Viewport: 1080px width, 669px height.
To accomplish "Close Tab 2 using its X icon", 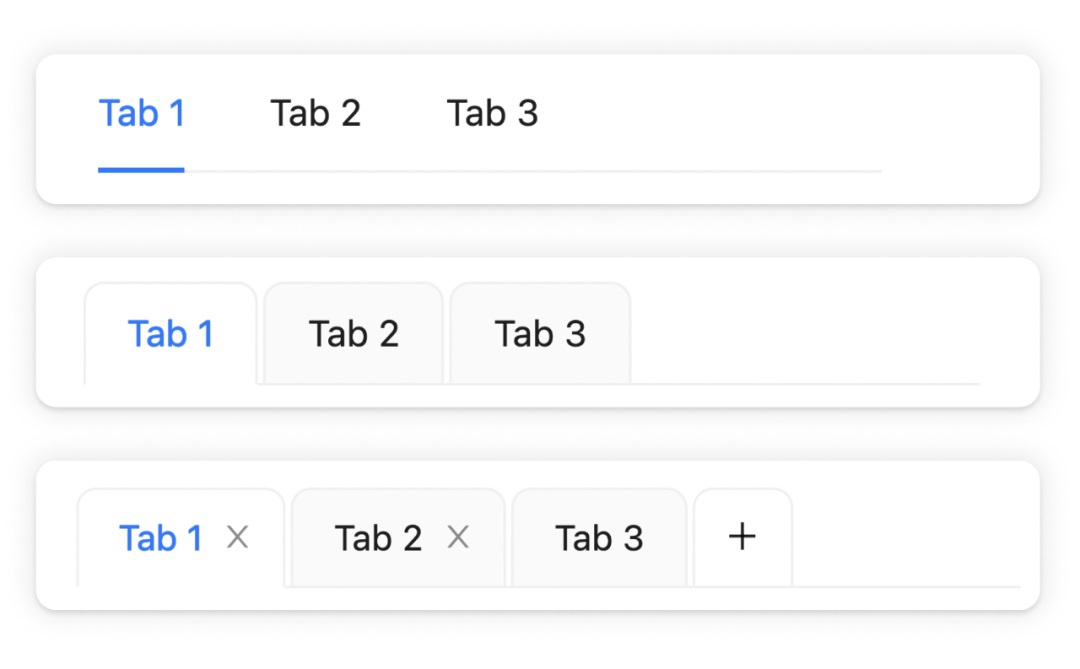I will [458, 538].
